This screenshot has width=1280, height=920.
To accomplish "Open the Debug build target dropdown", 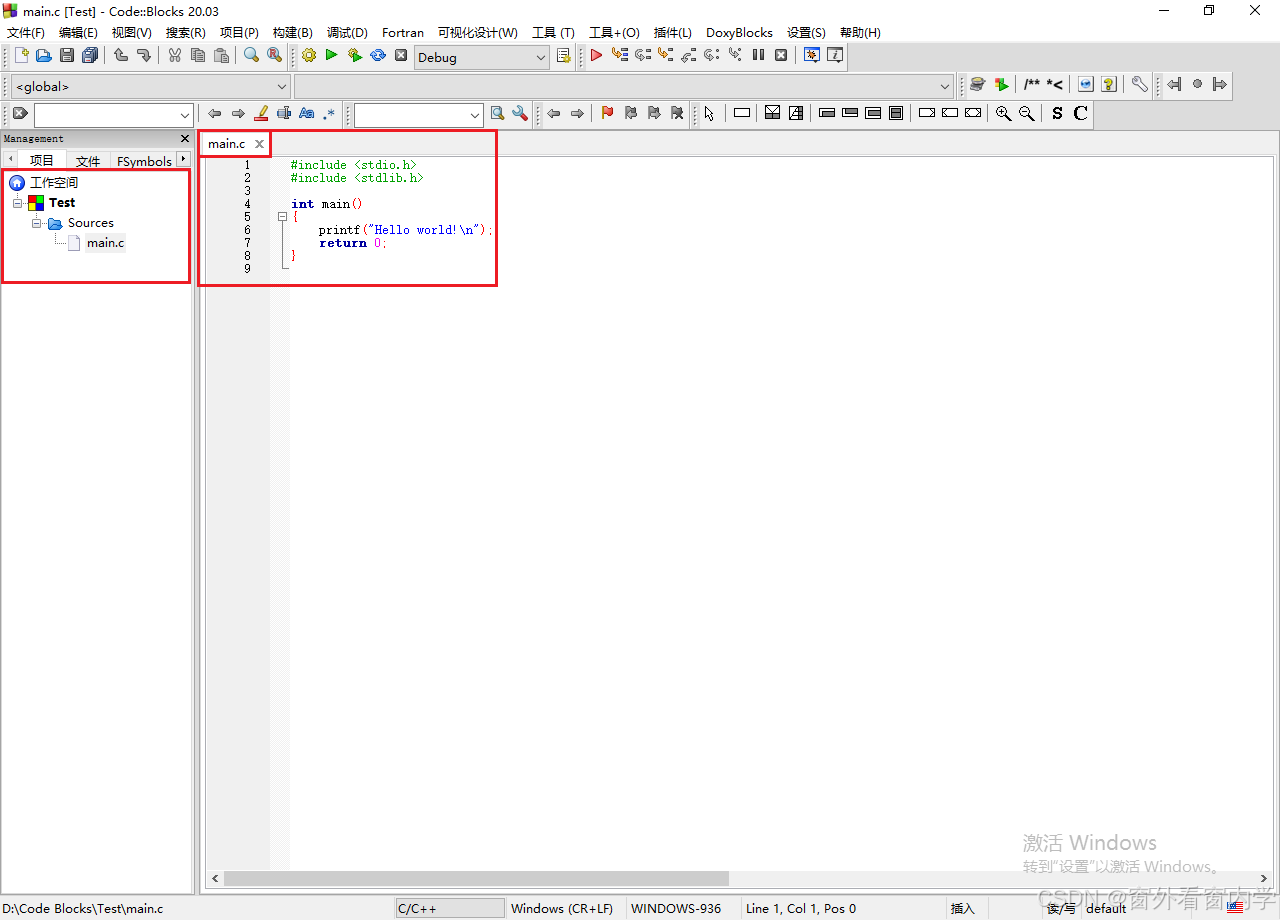I will [x=541, y=58].
